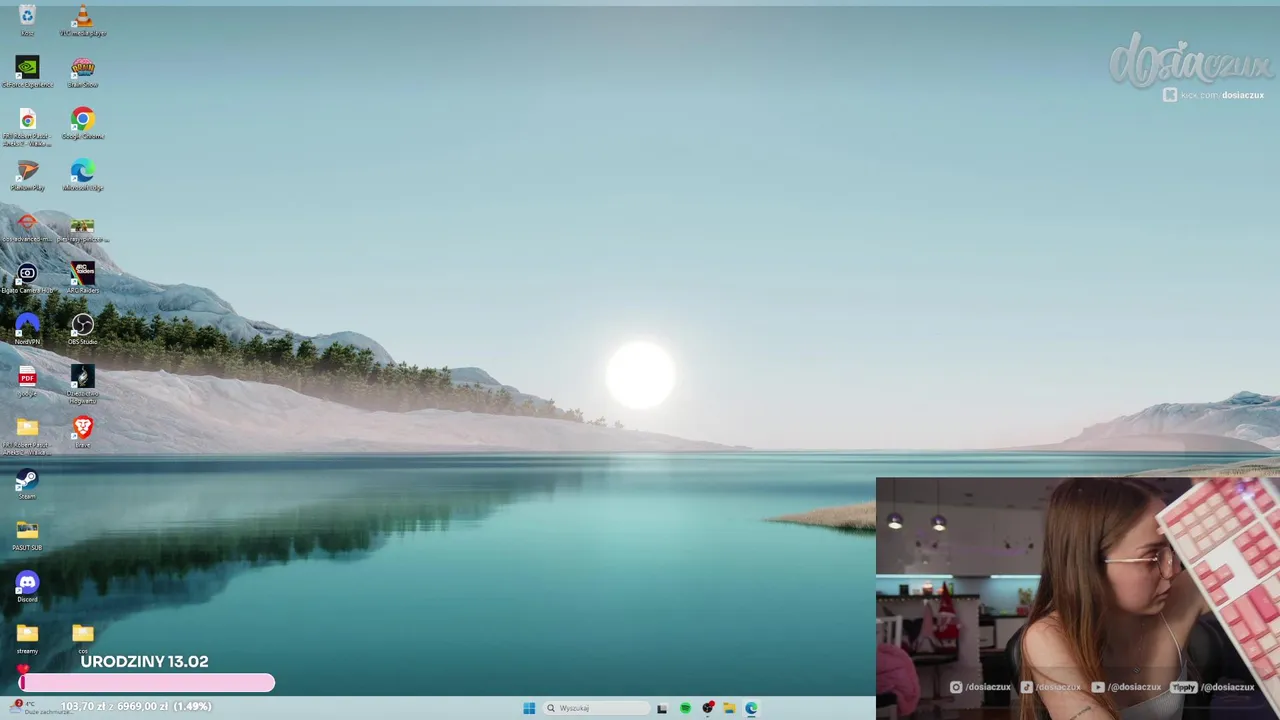
Task: Launch VLC media player from the desktop
Action: click(83, 17)
